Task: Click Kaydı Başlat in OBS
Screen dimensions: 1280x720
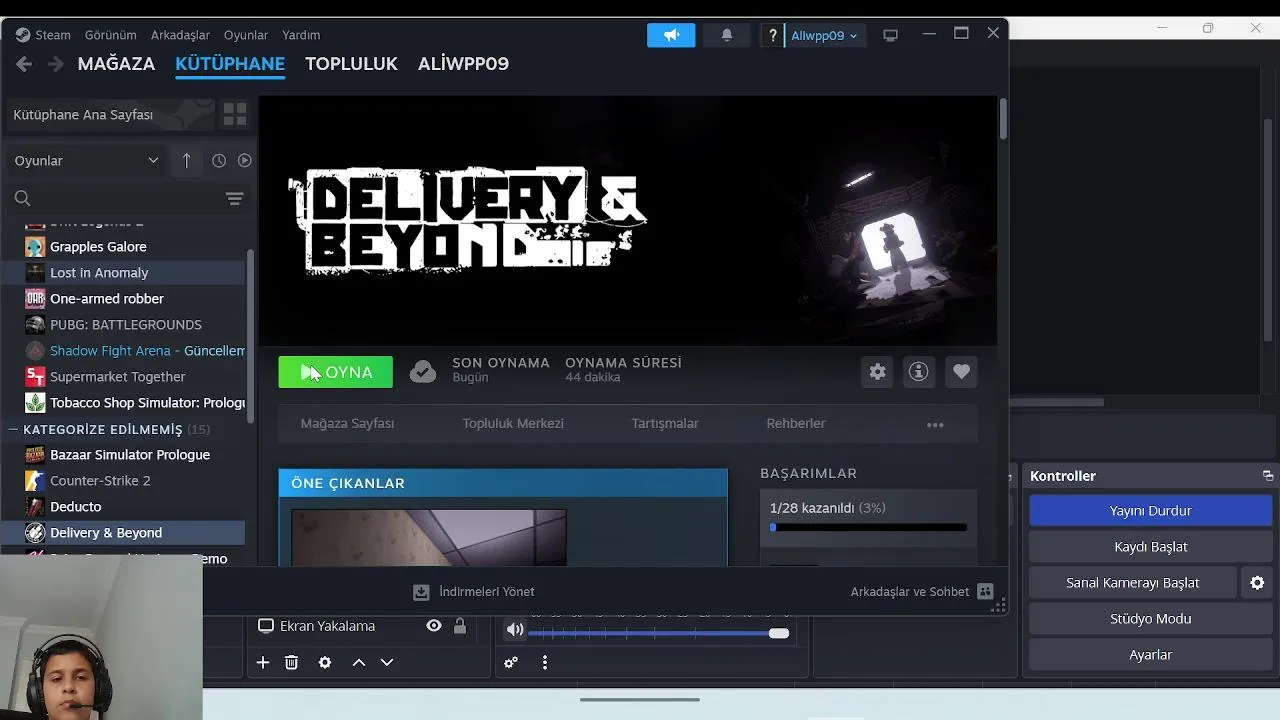Action: point(1150,547)
